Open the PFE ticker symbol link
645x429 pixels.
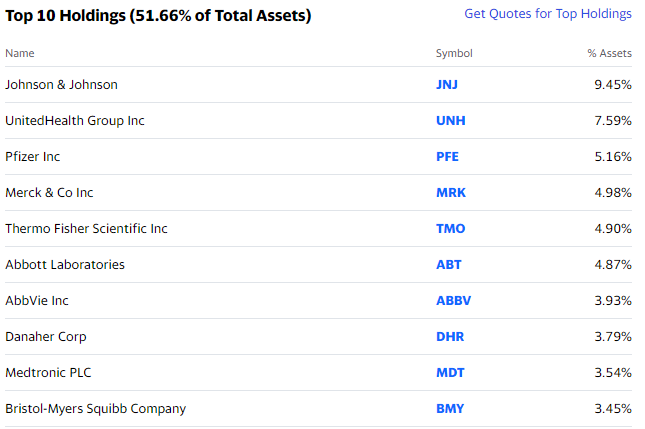(447, 157)
